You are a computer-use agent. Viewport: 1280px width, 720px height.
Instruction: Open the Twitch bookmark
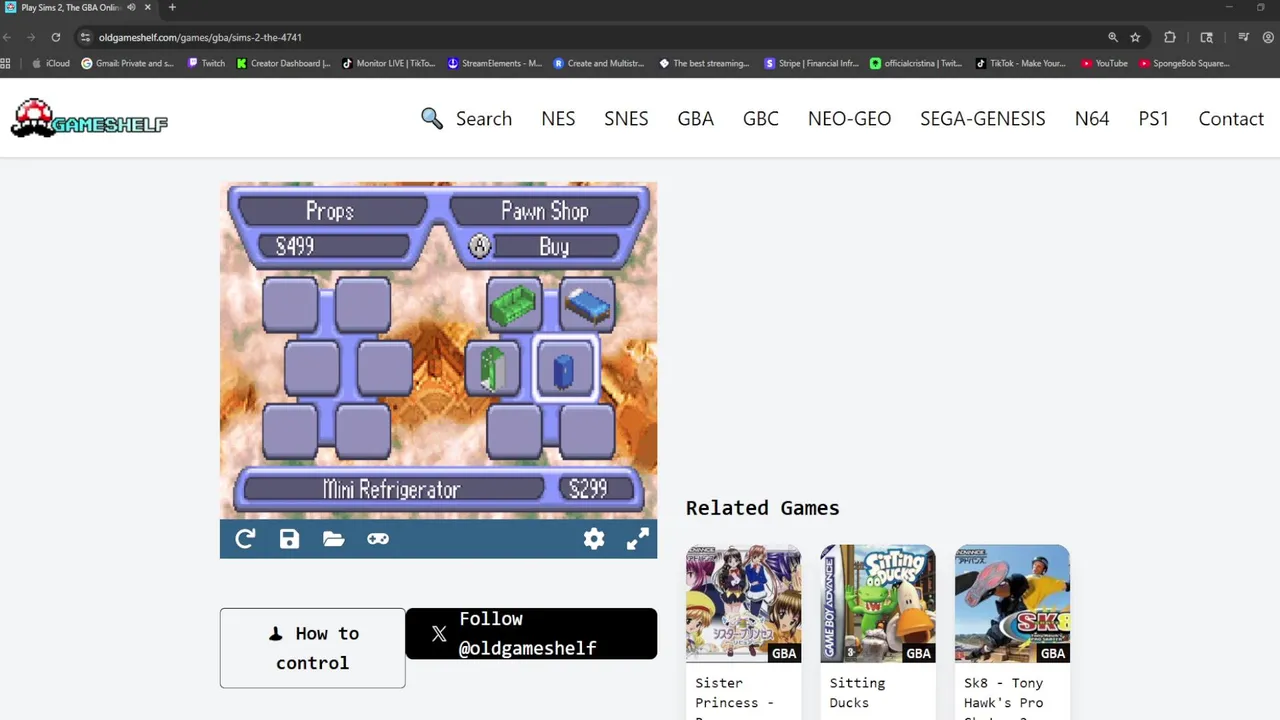click(x=206, y=63)
